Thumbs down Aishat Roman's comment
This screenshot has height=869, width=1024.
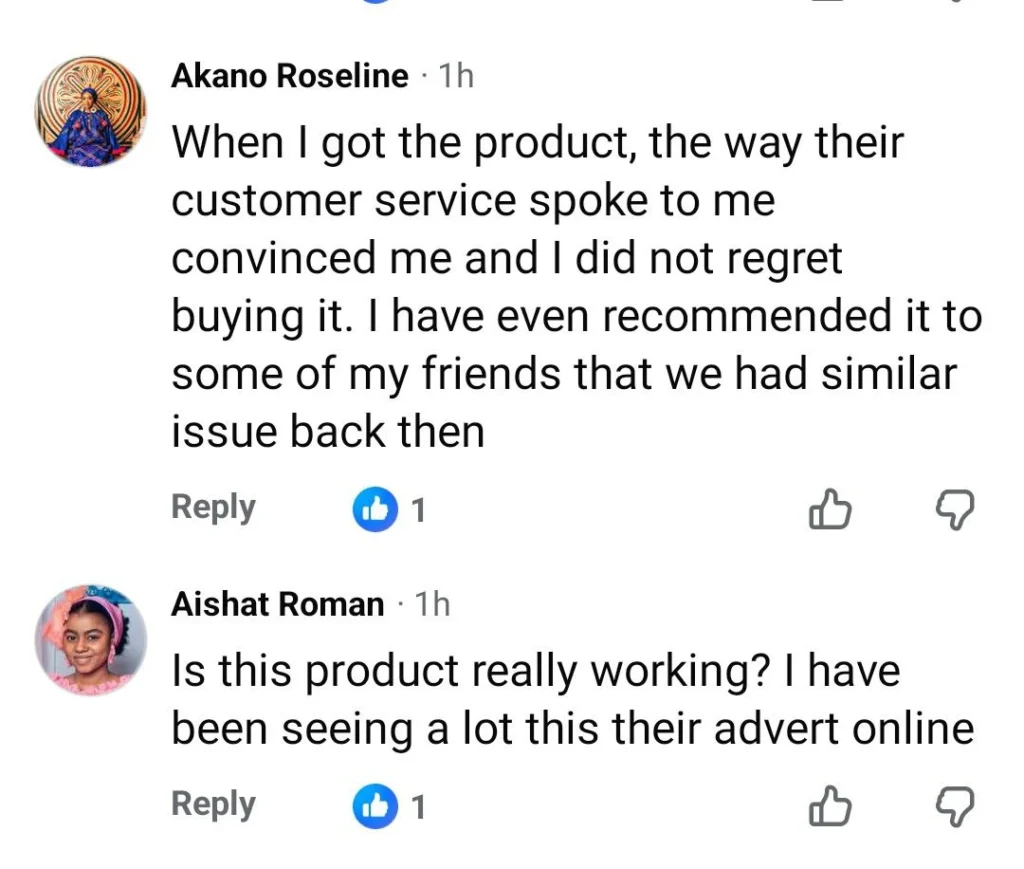[953, 807]
